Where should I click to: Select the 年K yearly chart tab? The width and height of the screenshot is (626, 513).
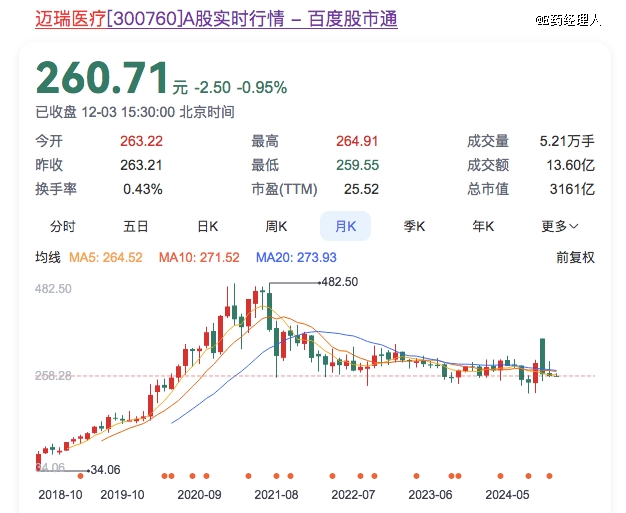483,226
